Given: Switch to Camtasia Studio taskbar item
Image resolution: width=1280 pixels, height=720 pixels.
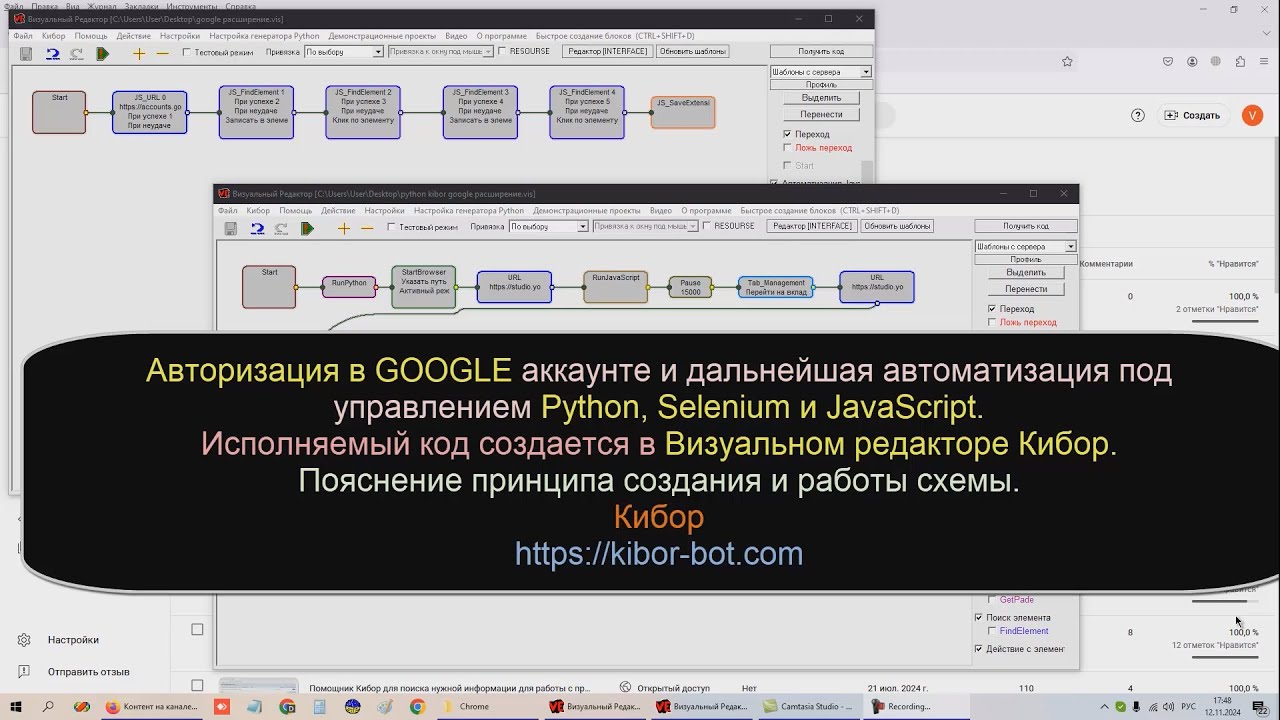Looking at the screenshot, I should pyautogui.click(x=810, y=706).
